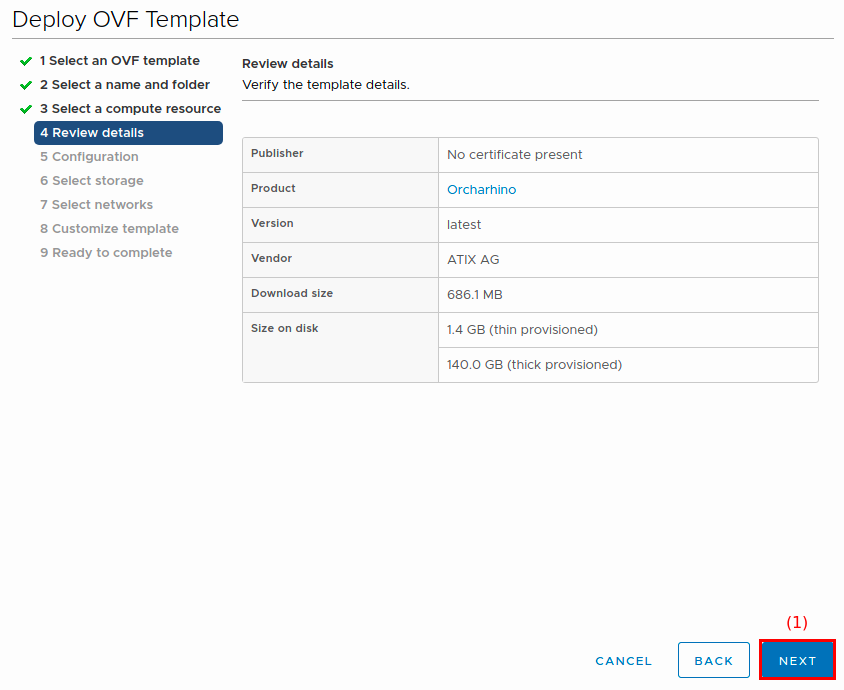Click the BACK button
Image resolution: width=844 pixels, height=690 pixels.
click(713, 661)
